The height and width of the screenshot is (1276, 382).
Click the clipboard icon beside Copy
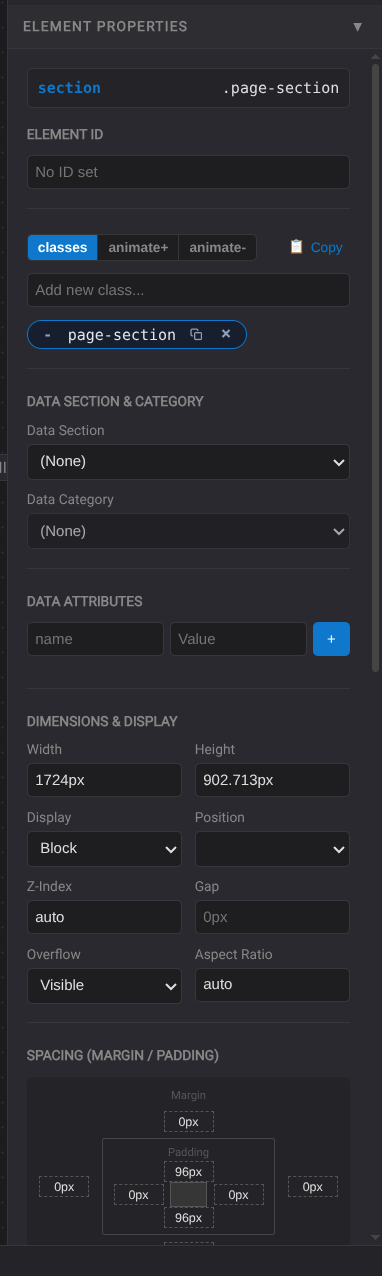point(296,246)
